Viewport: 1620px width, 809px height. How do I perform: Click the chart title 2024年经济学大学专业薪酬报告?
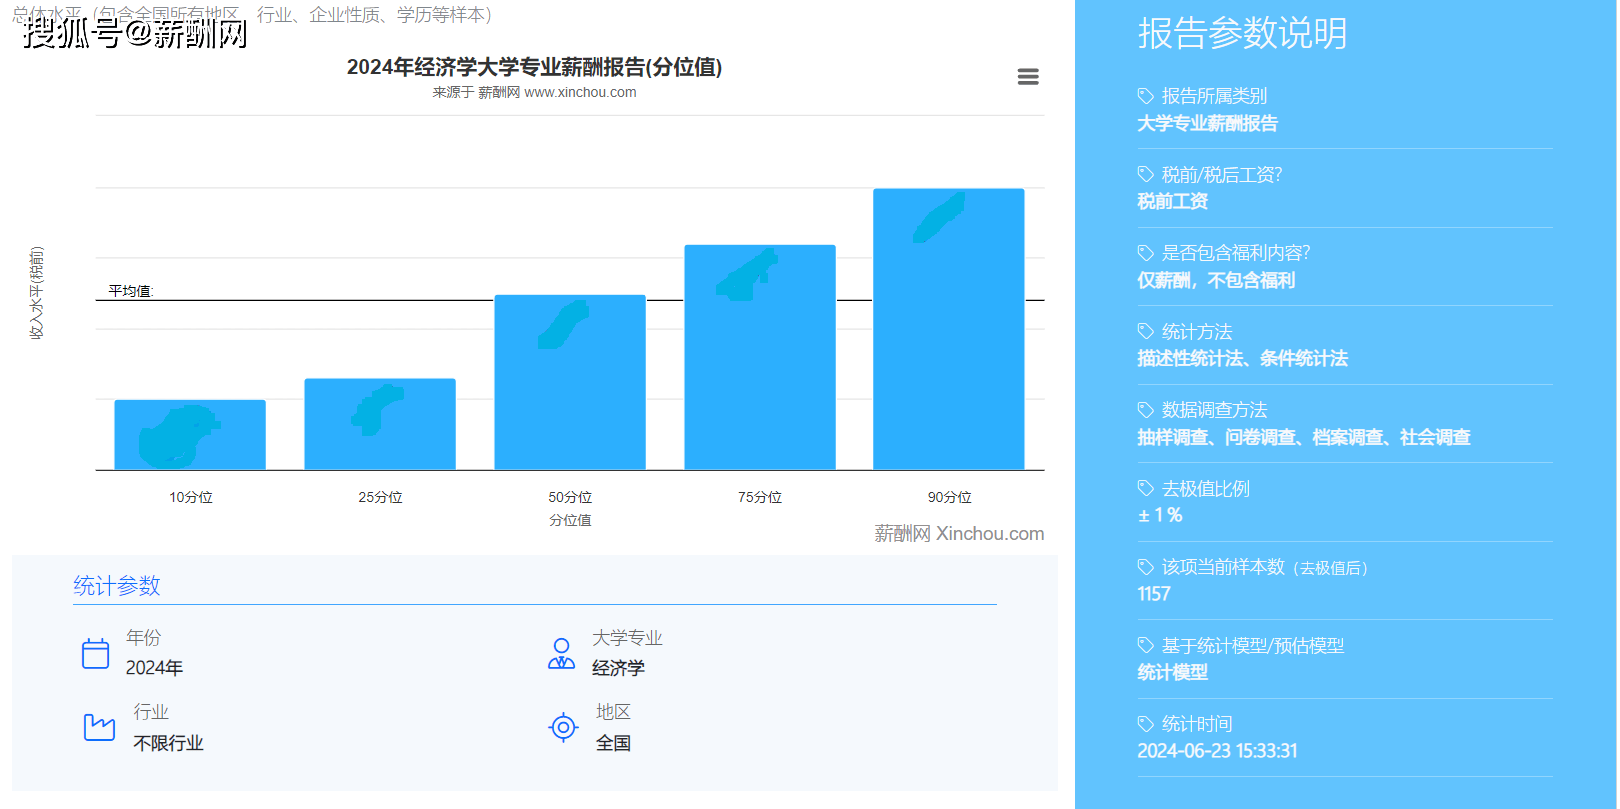click(534, 67)
